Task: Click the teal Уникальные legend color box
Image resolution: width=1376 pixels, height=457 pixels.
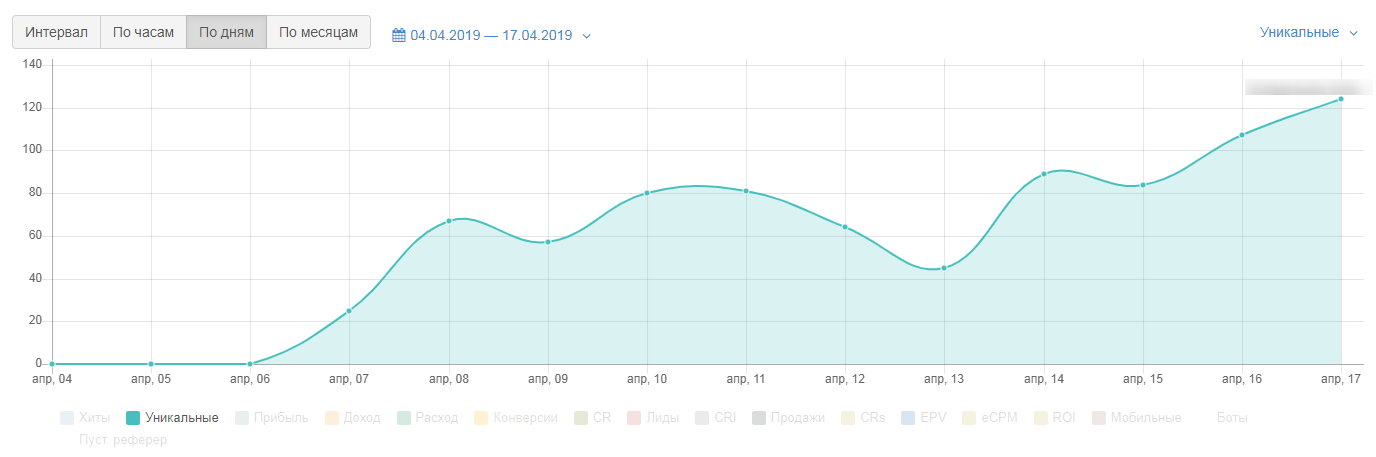Action: [133, 418]
